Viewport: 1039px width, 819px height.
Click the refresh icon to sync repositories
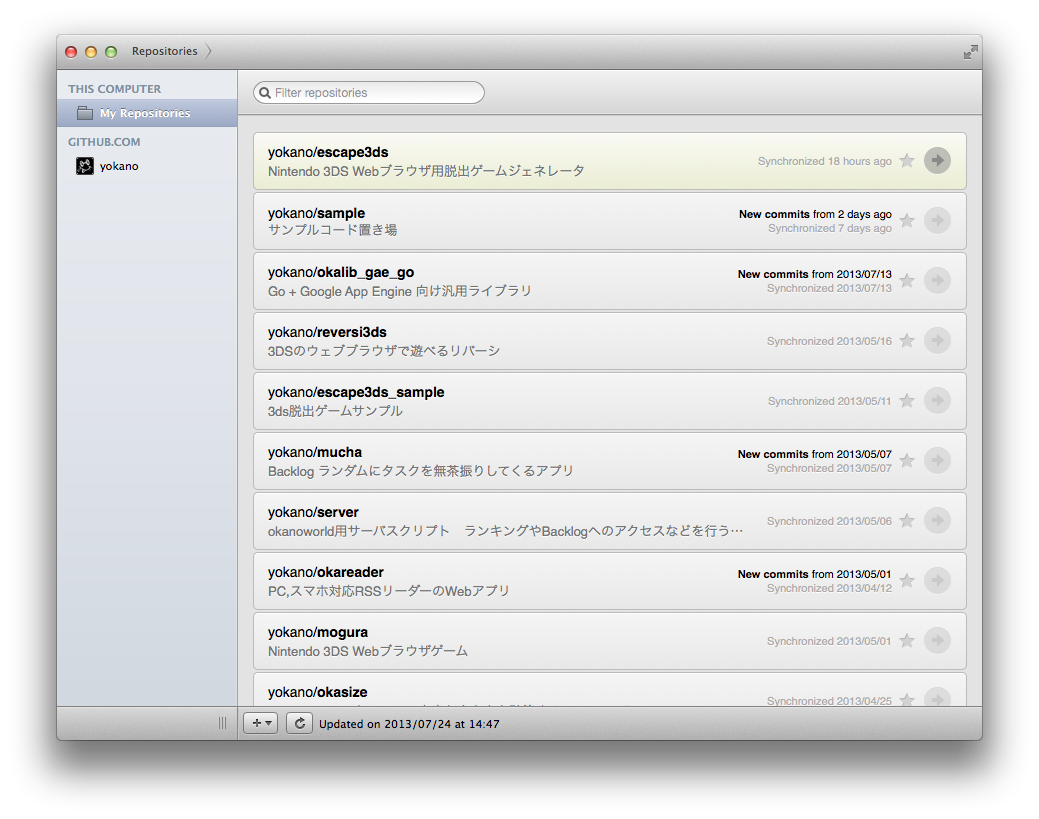coord(299,723)
